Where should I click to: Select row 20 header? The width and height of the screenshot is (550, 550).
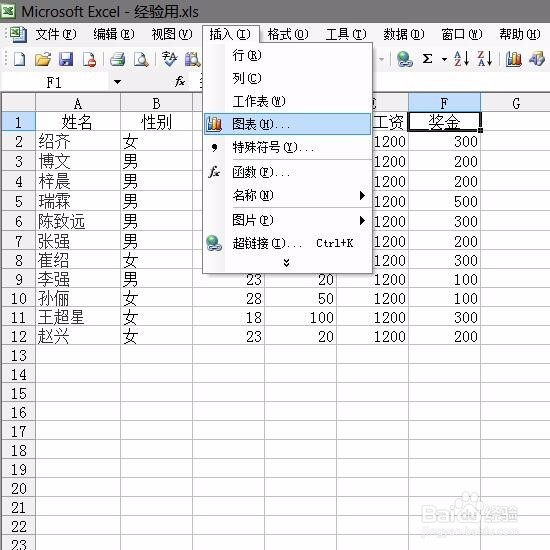click(19, 489)
